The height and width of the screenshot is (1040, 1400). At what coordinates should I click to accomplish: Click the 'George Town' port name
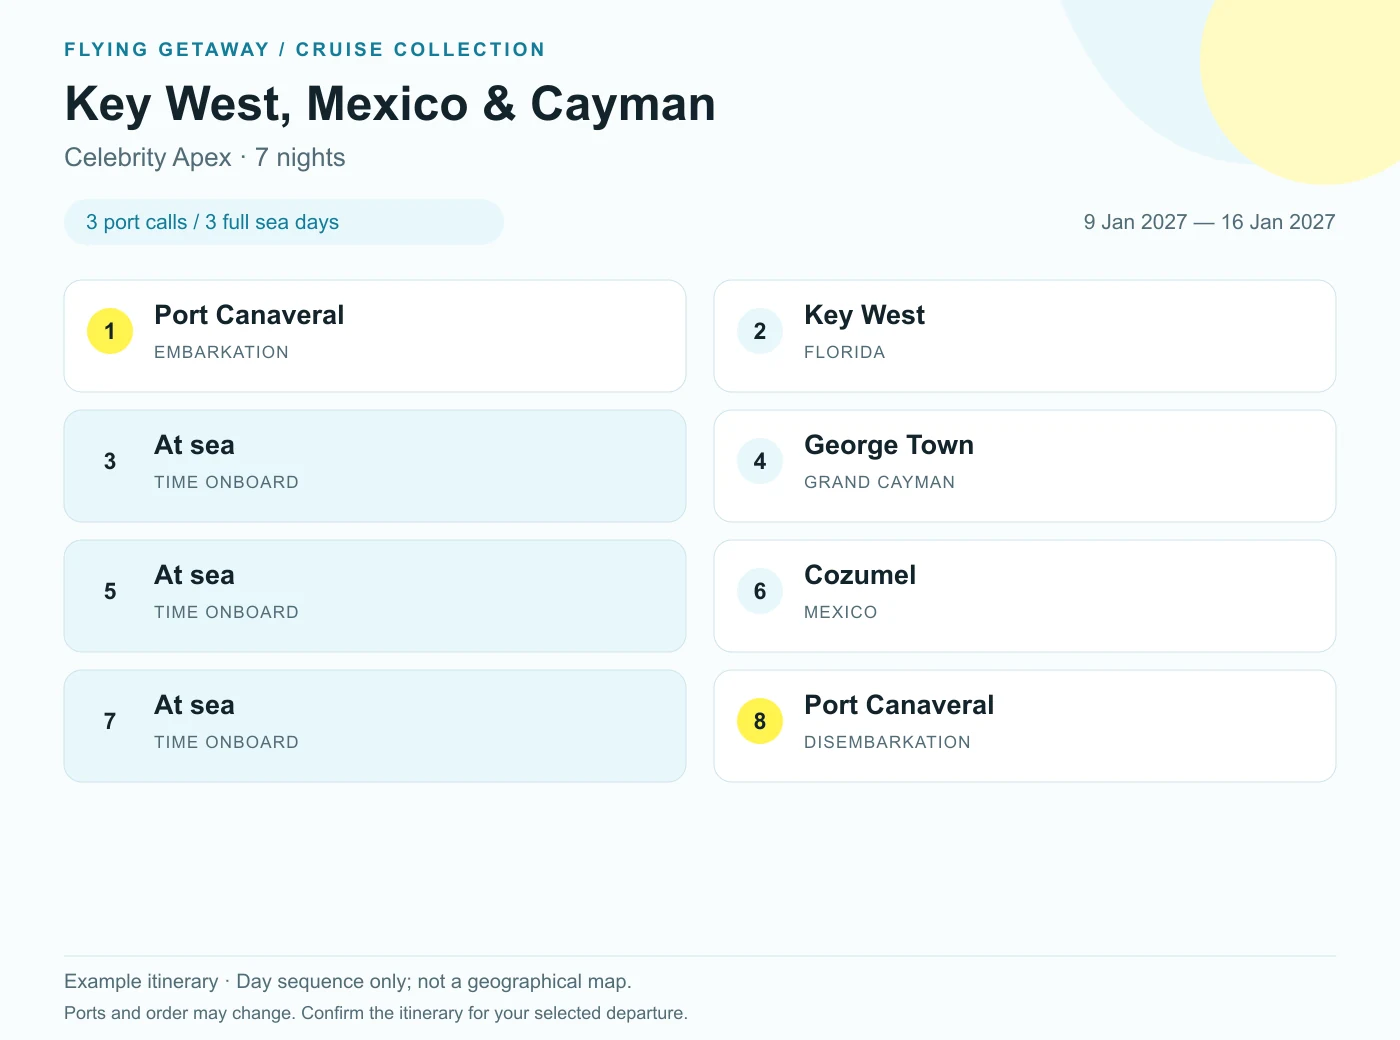click(x=889, y=445)
